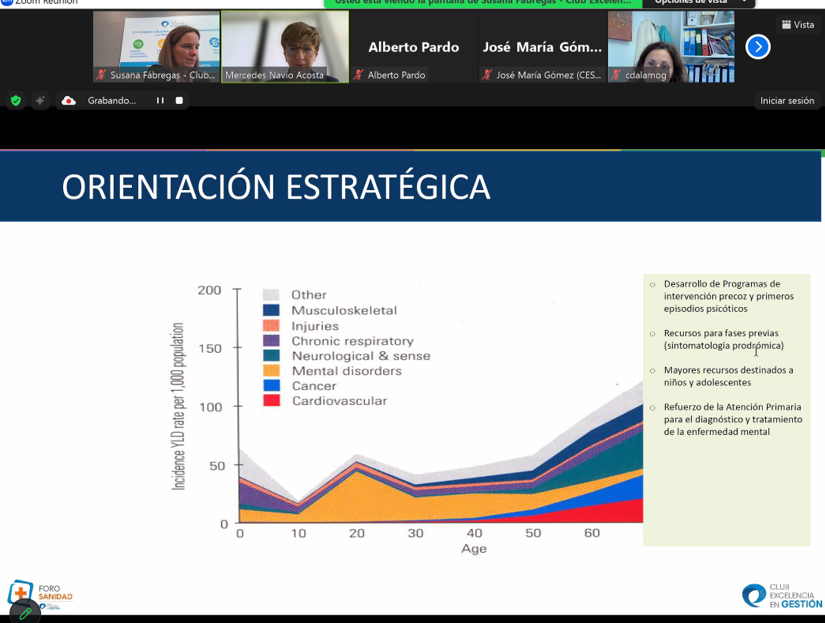Open Opciones de vista dropdown
Screen dimensions: 825x623
point(699,3)
